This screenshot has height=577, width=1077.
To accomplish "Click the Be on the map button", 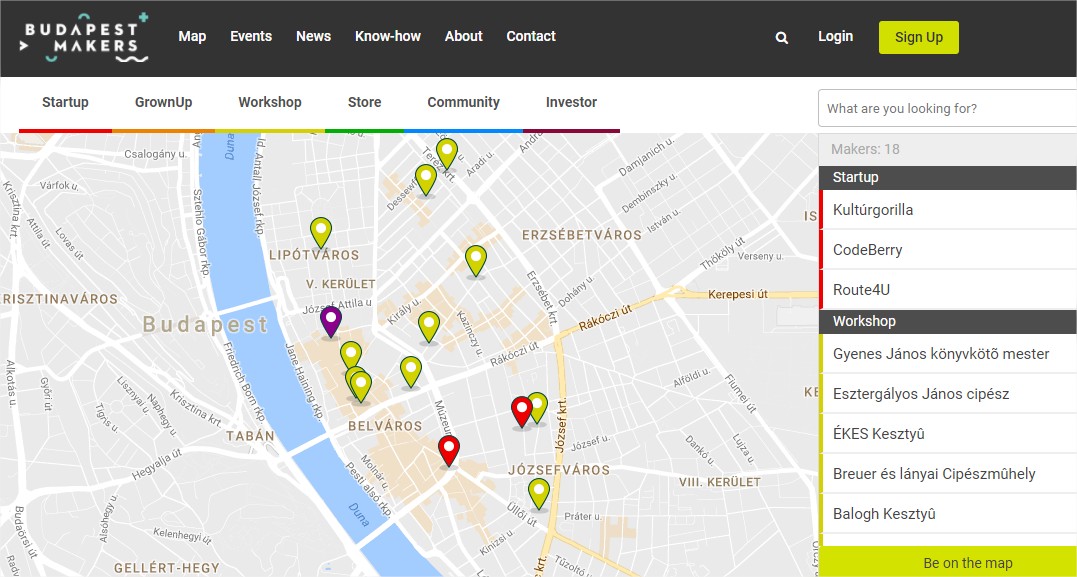I will [x=948, y=562].
